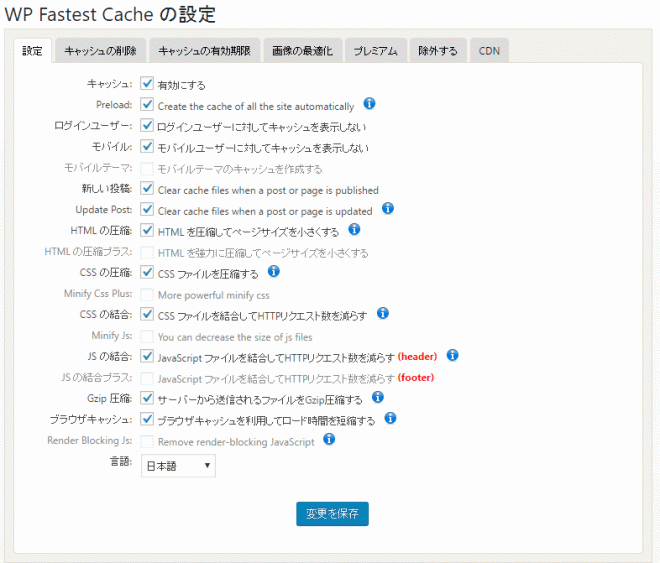Open the CDN tab

click(x=489, y=51)
